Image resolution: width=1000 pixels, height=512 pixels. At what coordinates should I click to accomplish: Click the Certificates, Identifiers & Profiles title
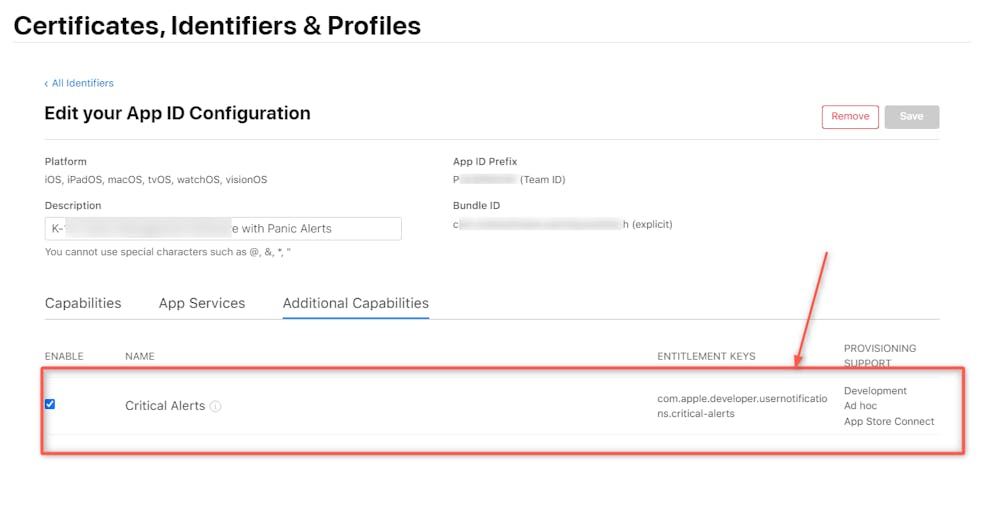[217, 25]
